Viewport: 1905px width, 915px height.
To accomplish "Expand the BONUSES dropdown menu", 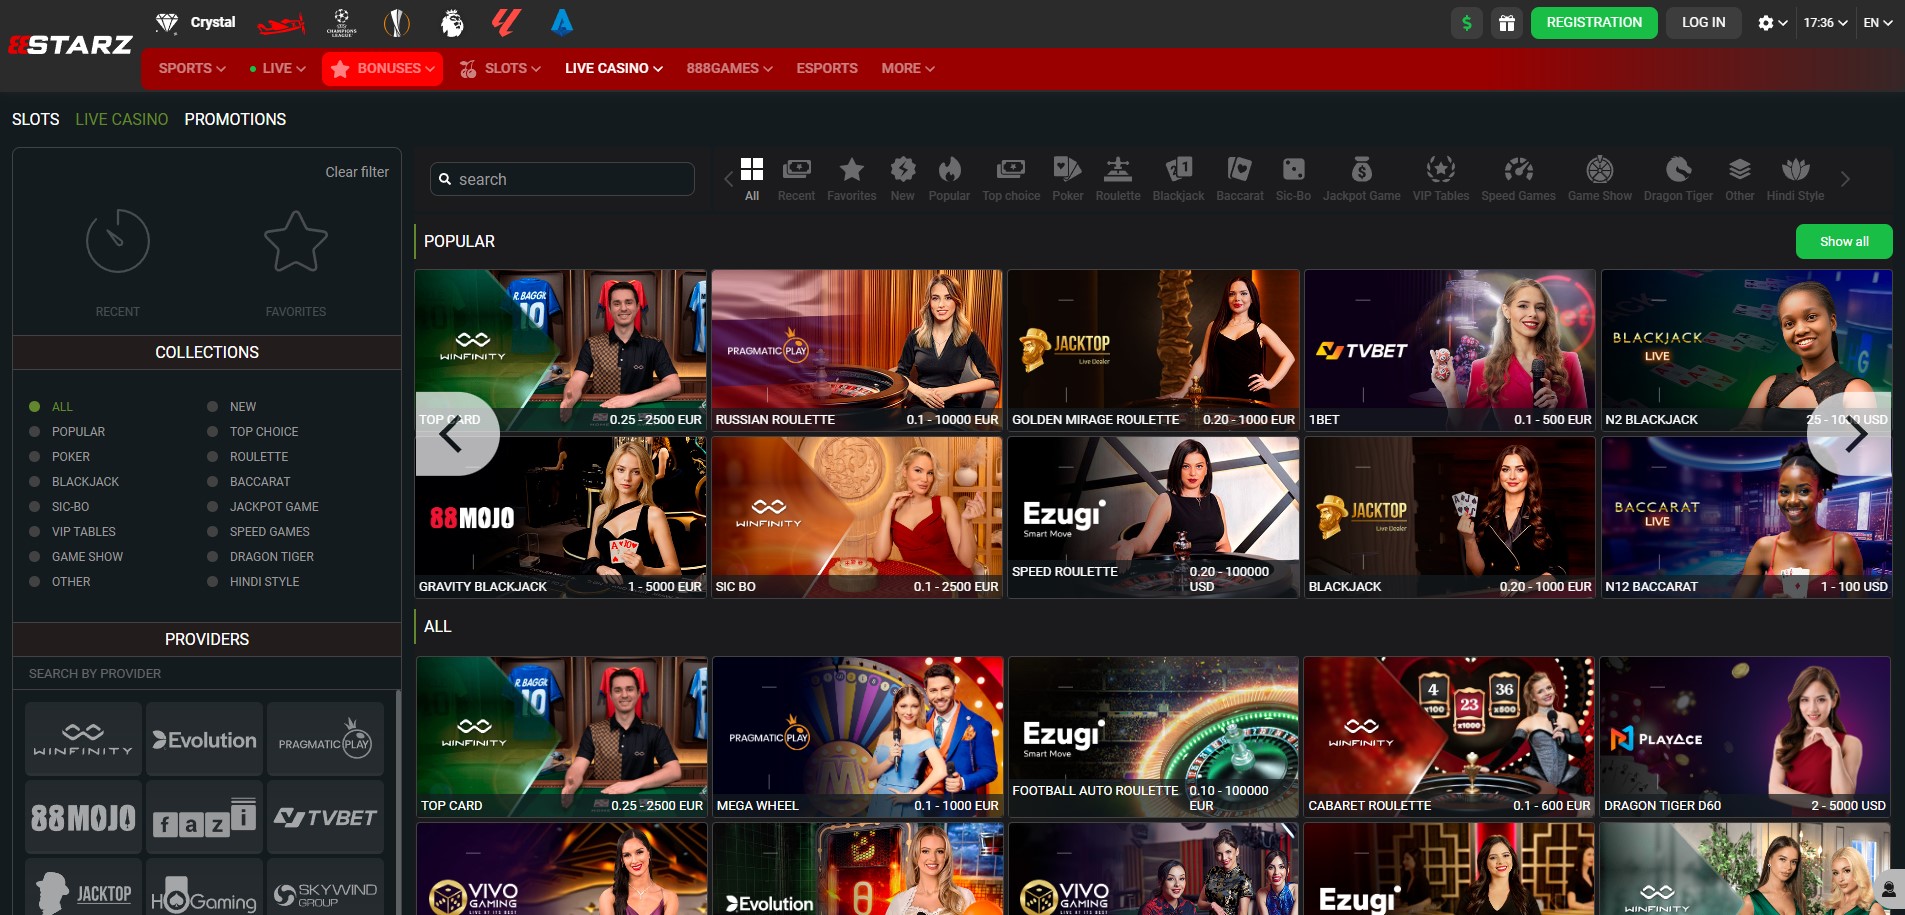I will tap(382, 68).
